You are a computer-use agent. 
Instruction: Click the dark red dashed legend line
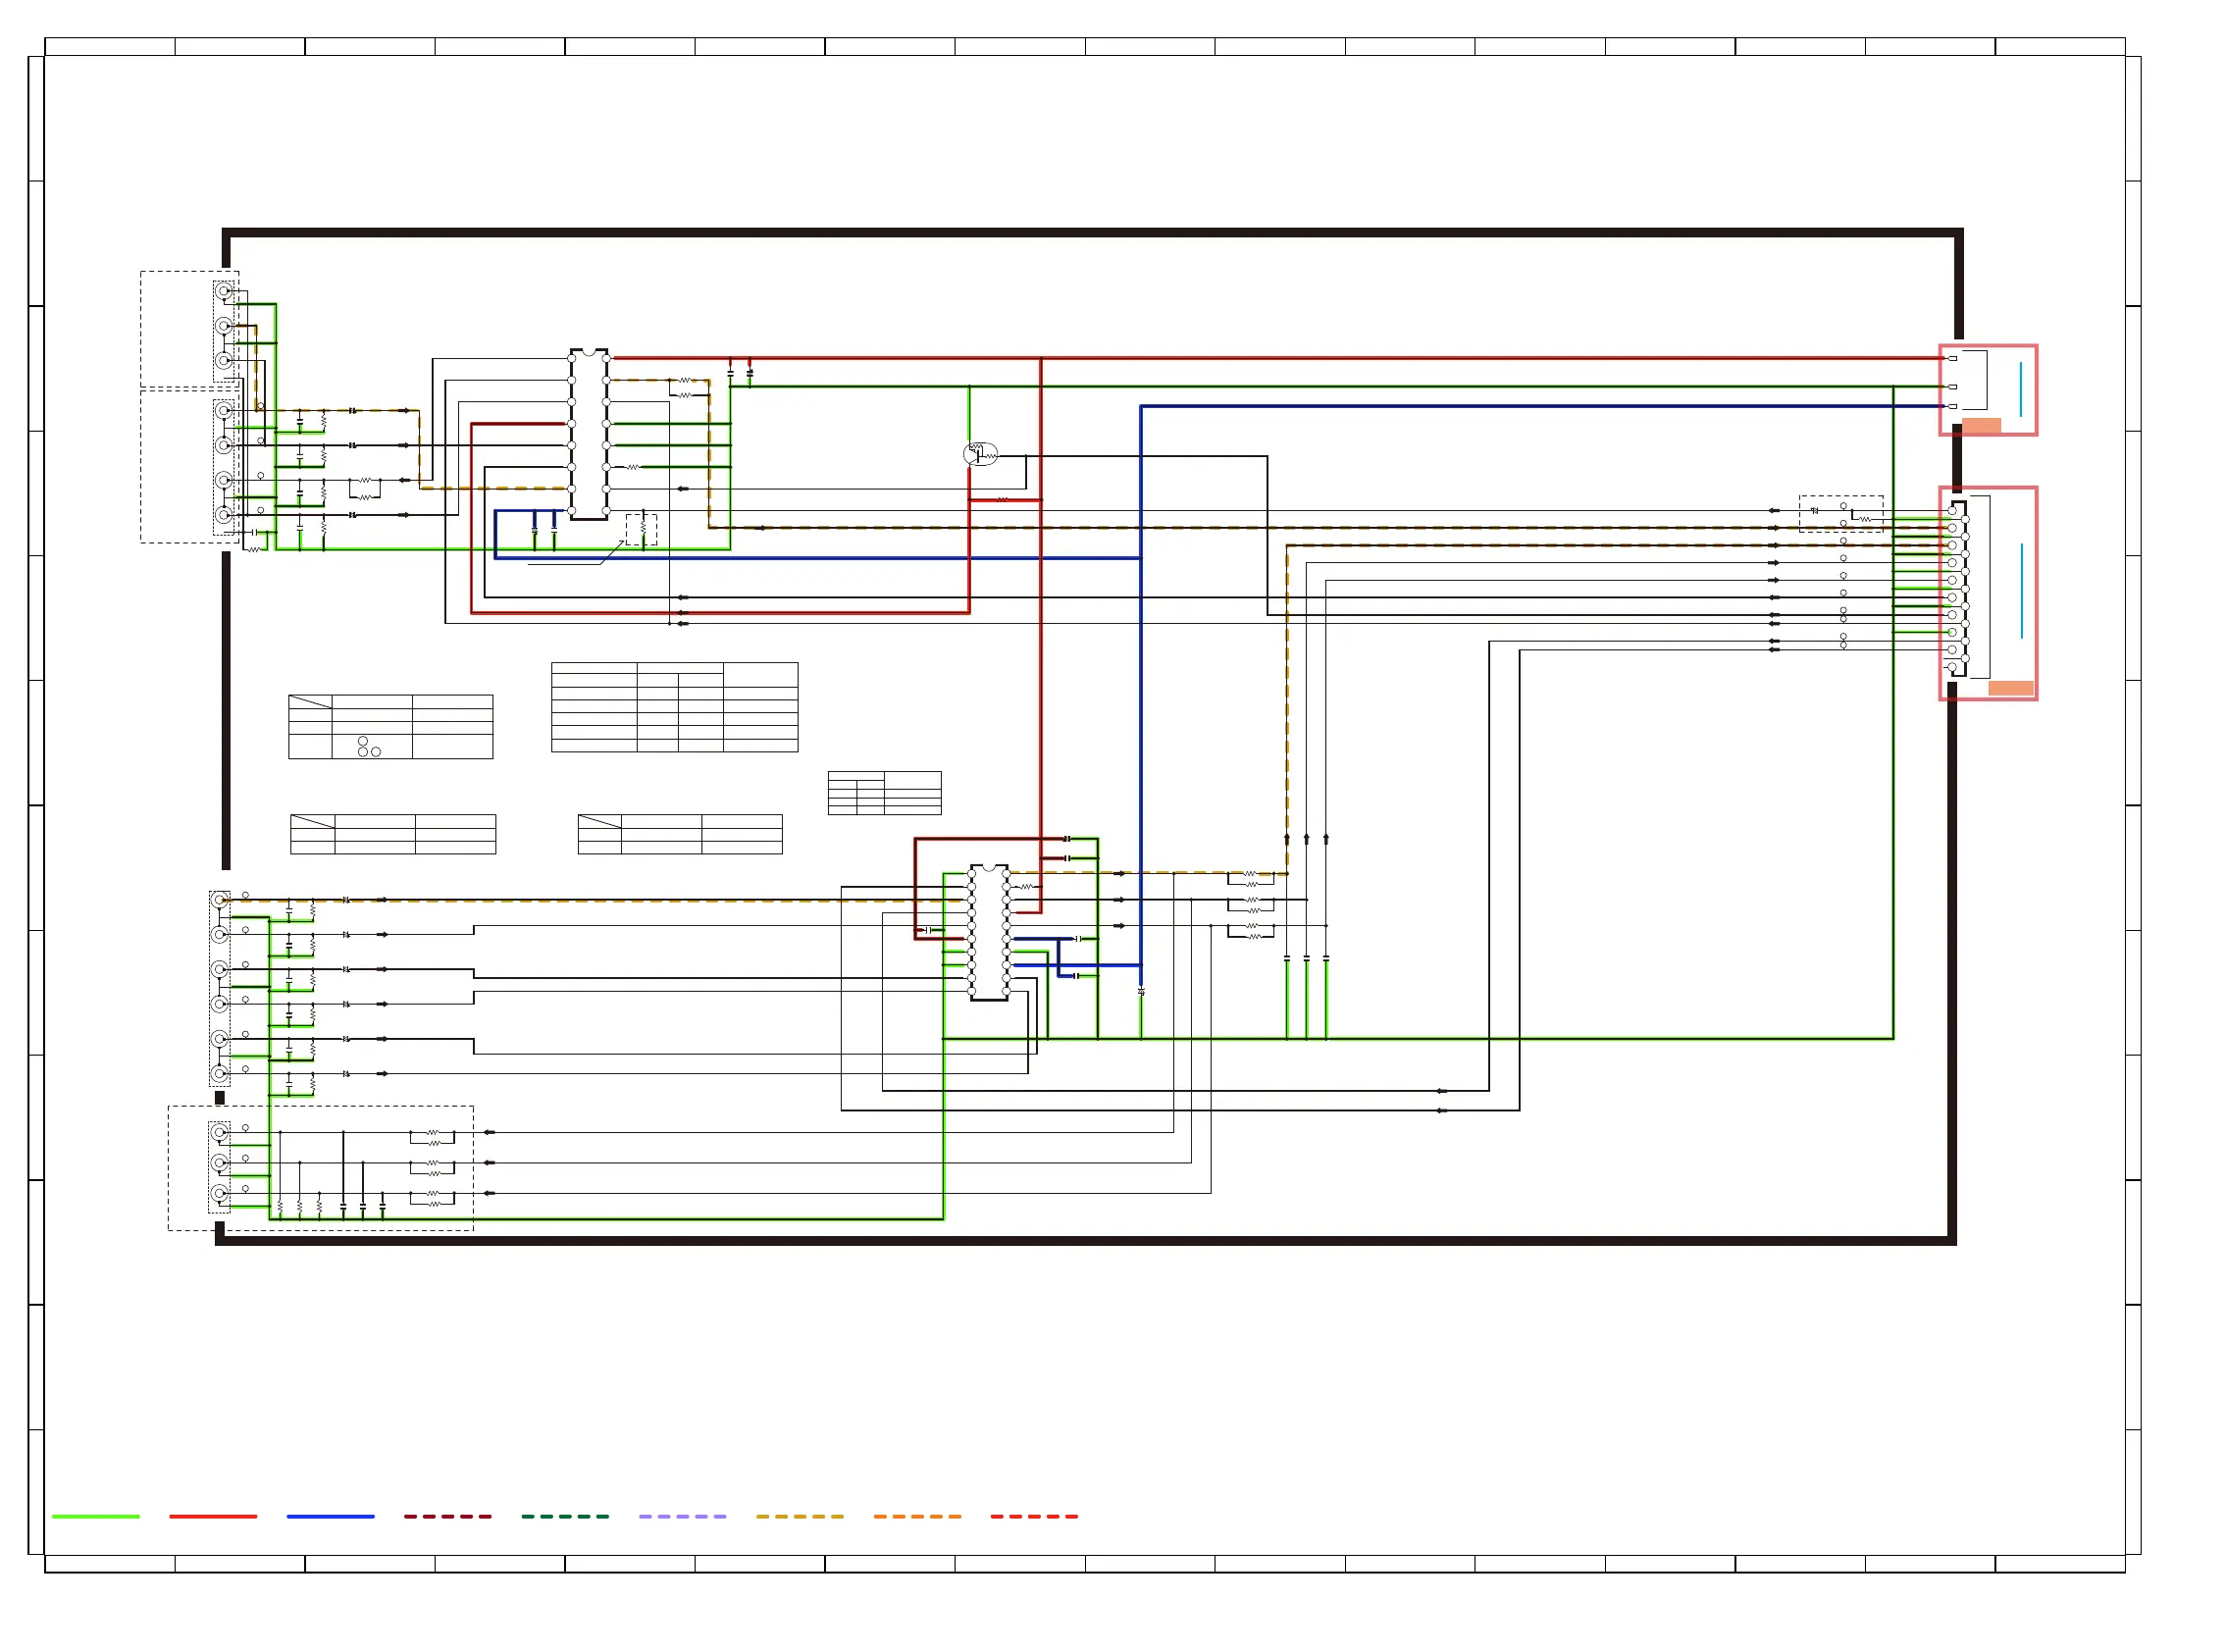point(447,1517)
